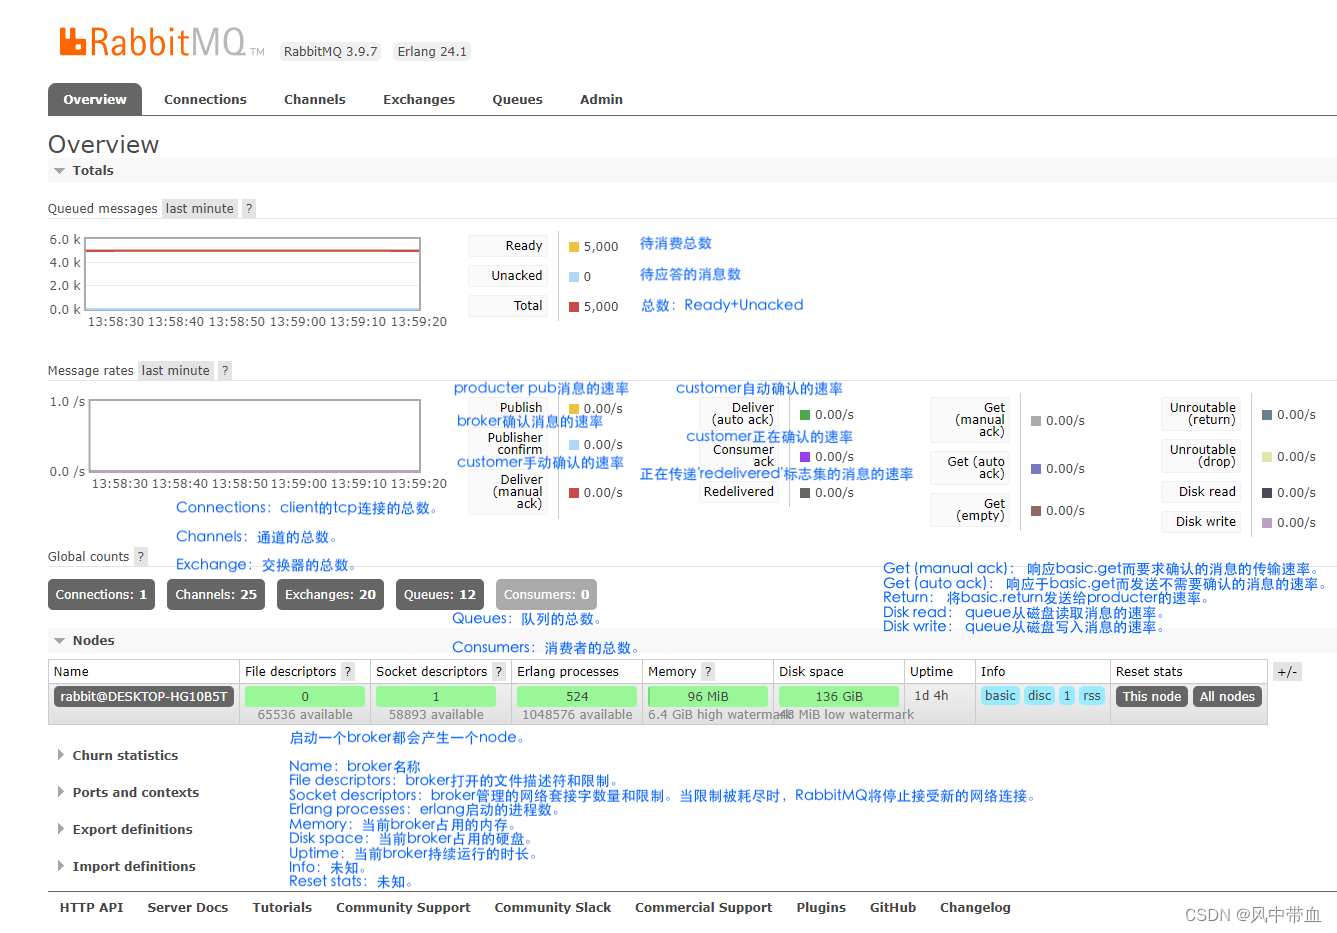This screenshot has width=1337, height=933.
Task: Click the Erlang processes 524 bar
Action: (x=577, y=696)
